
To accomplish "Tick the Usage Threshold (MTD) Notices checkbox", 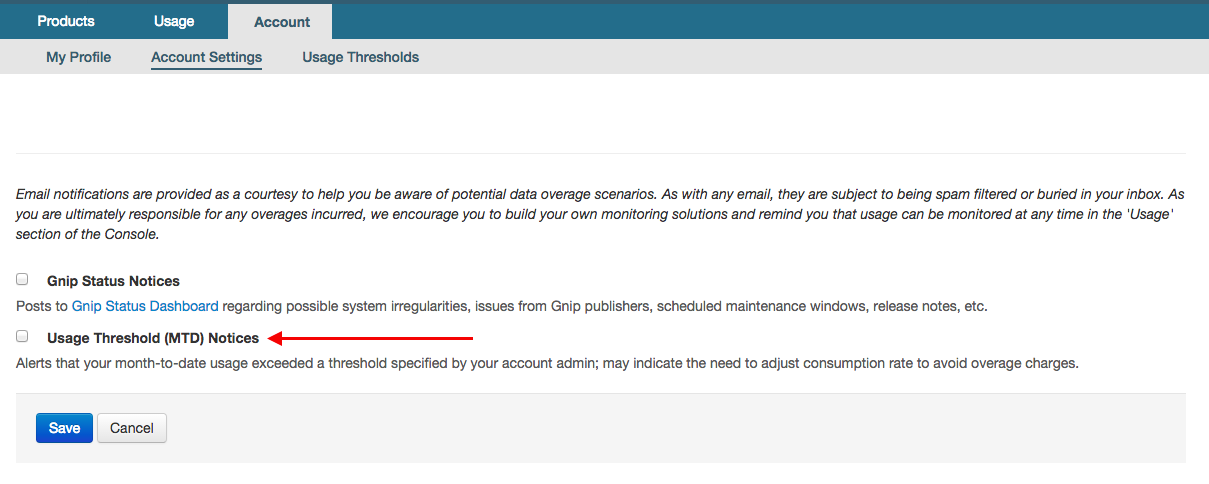I will tap(22, 337).
